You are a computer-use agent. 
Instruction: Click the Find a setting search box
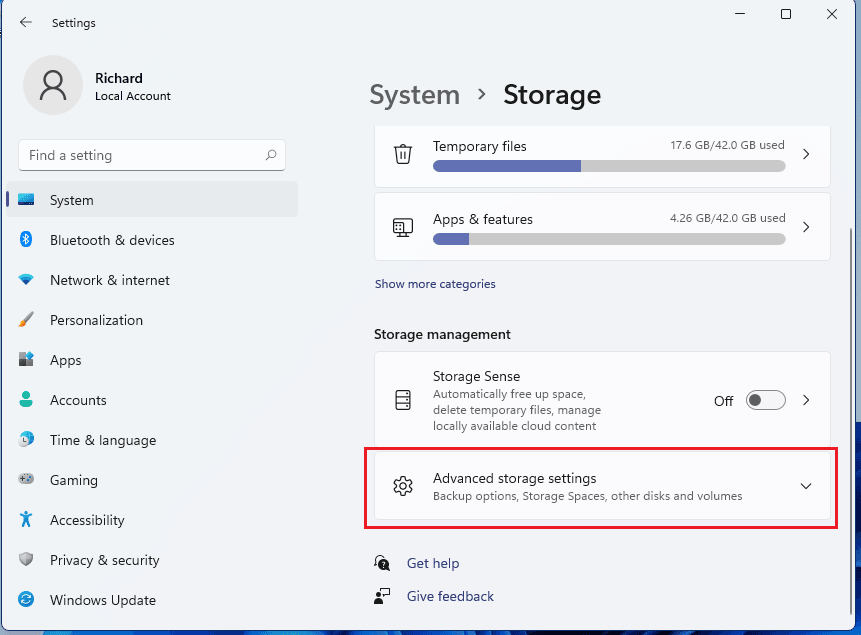click(x=140, y=155)
